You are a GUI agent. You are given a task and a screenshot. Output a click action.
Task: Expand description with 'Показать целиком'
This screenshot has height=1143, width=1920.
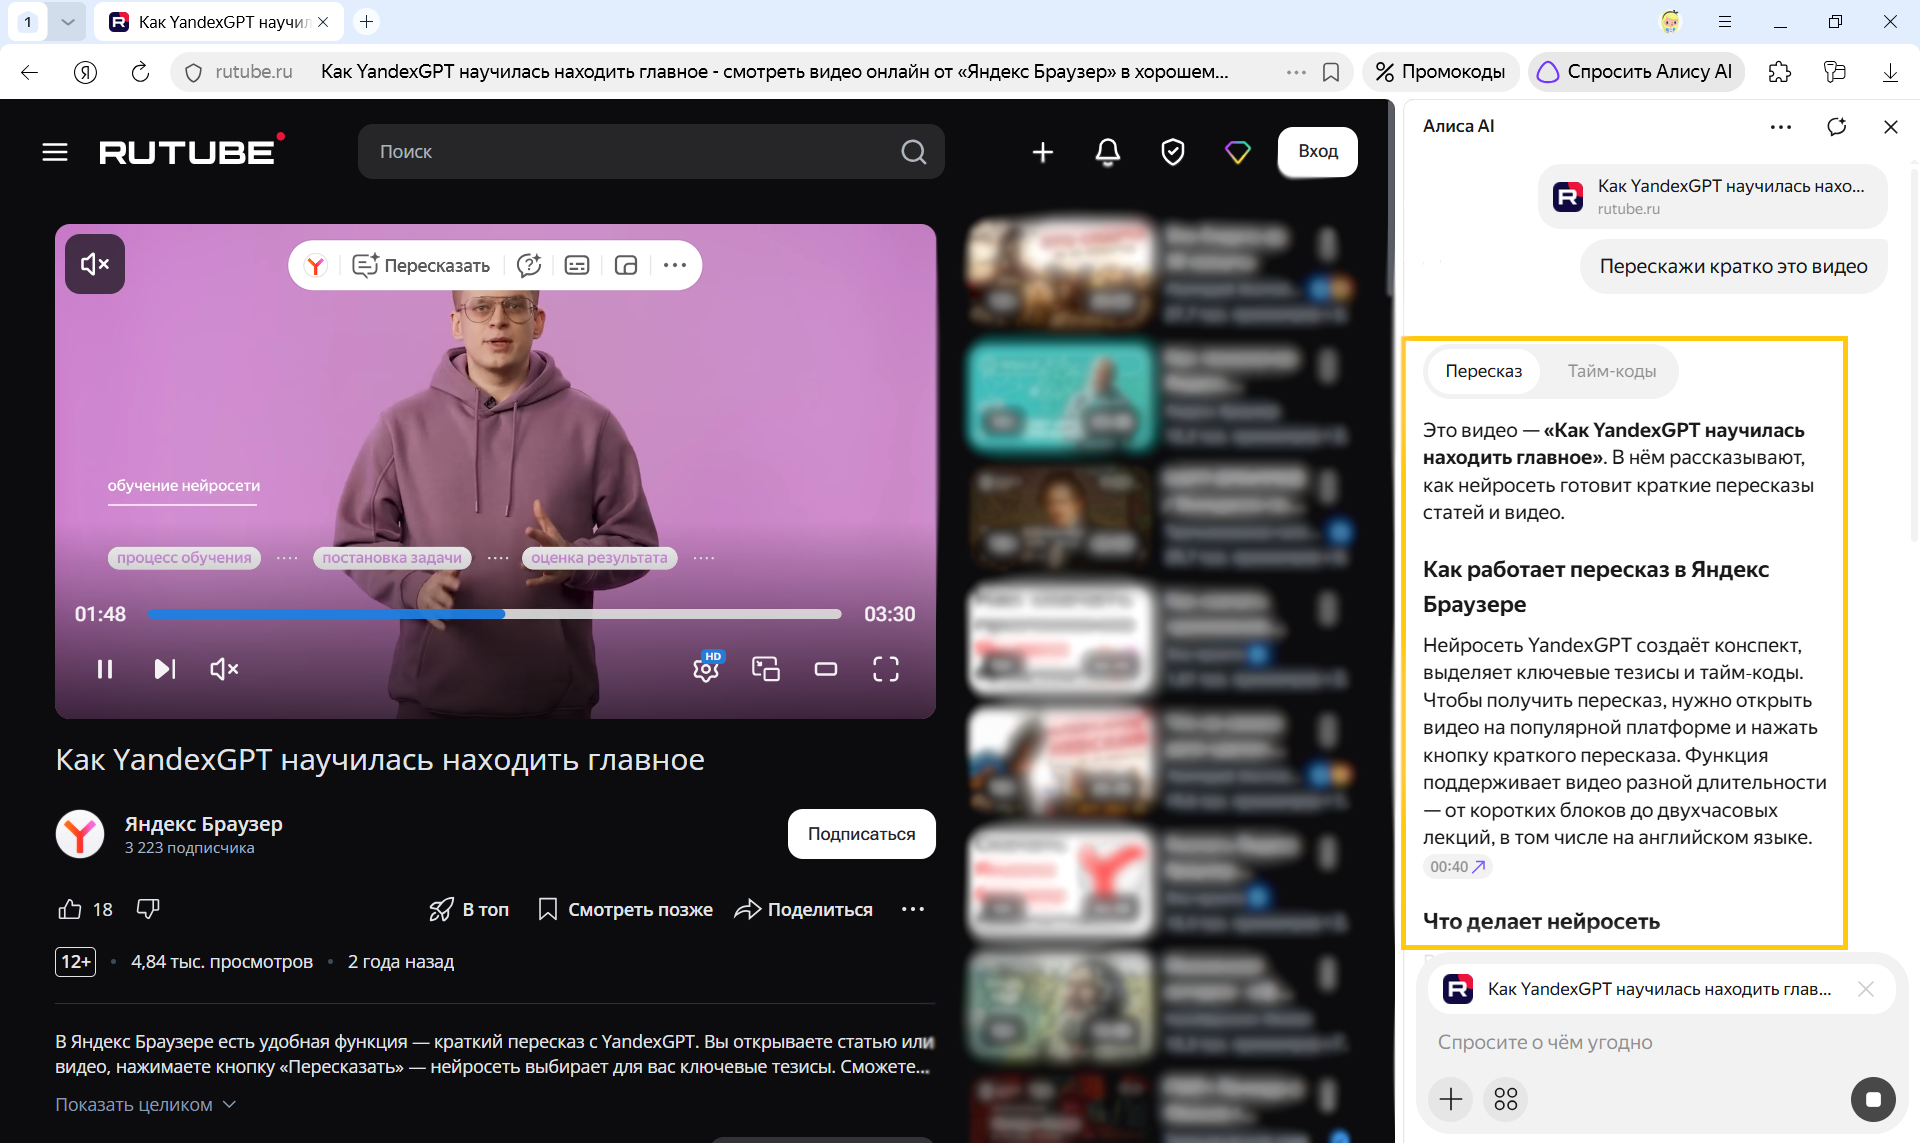pyautogui.click(x=146, y=1104)
